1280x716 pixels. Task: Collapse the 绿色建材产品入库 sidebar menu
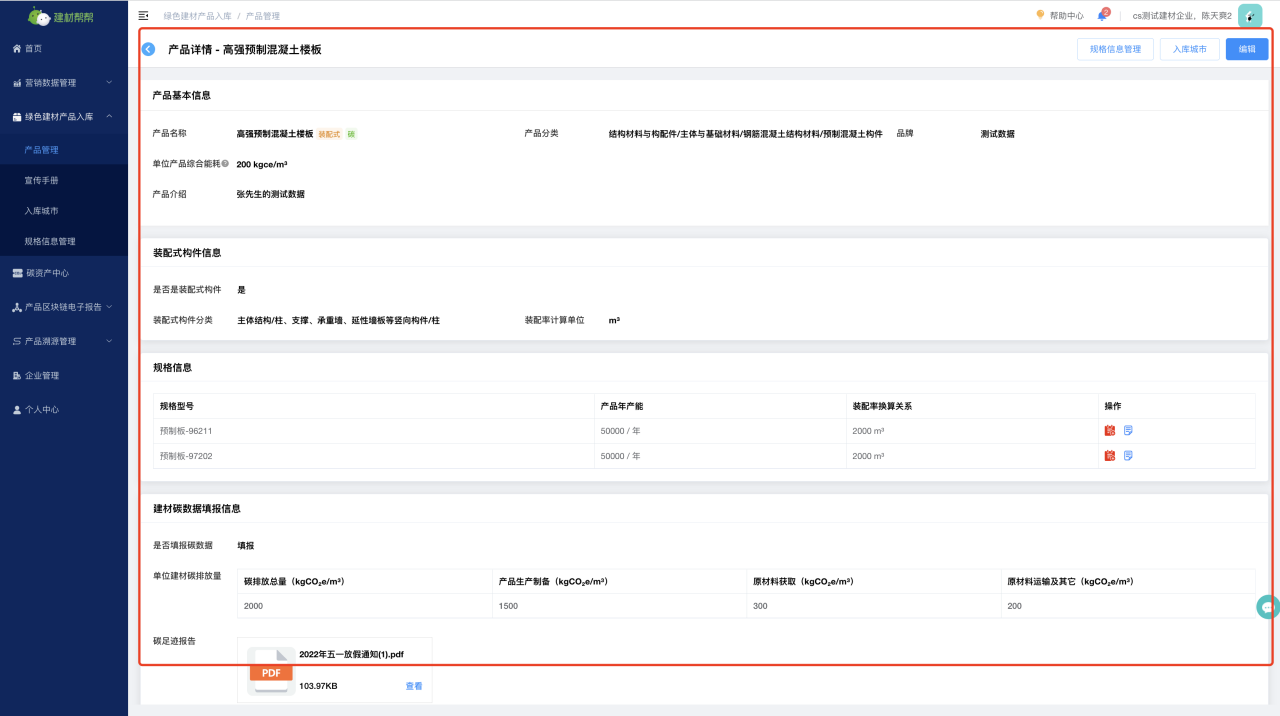64,117
